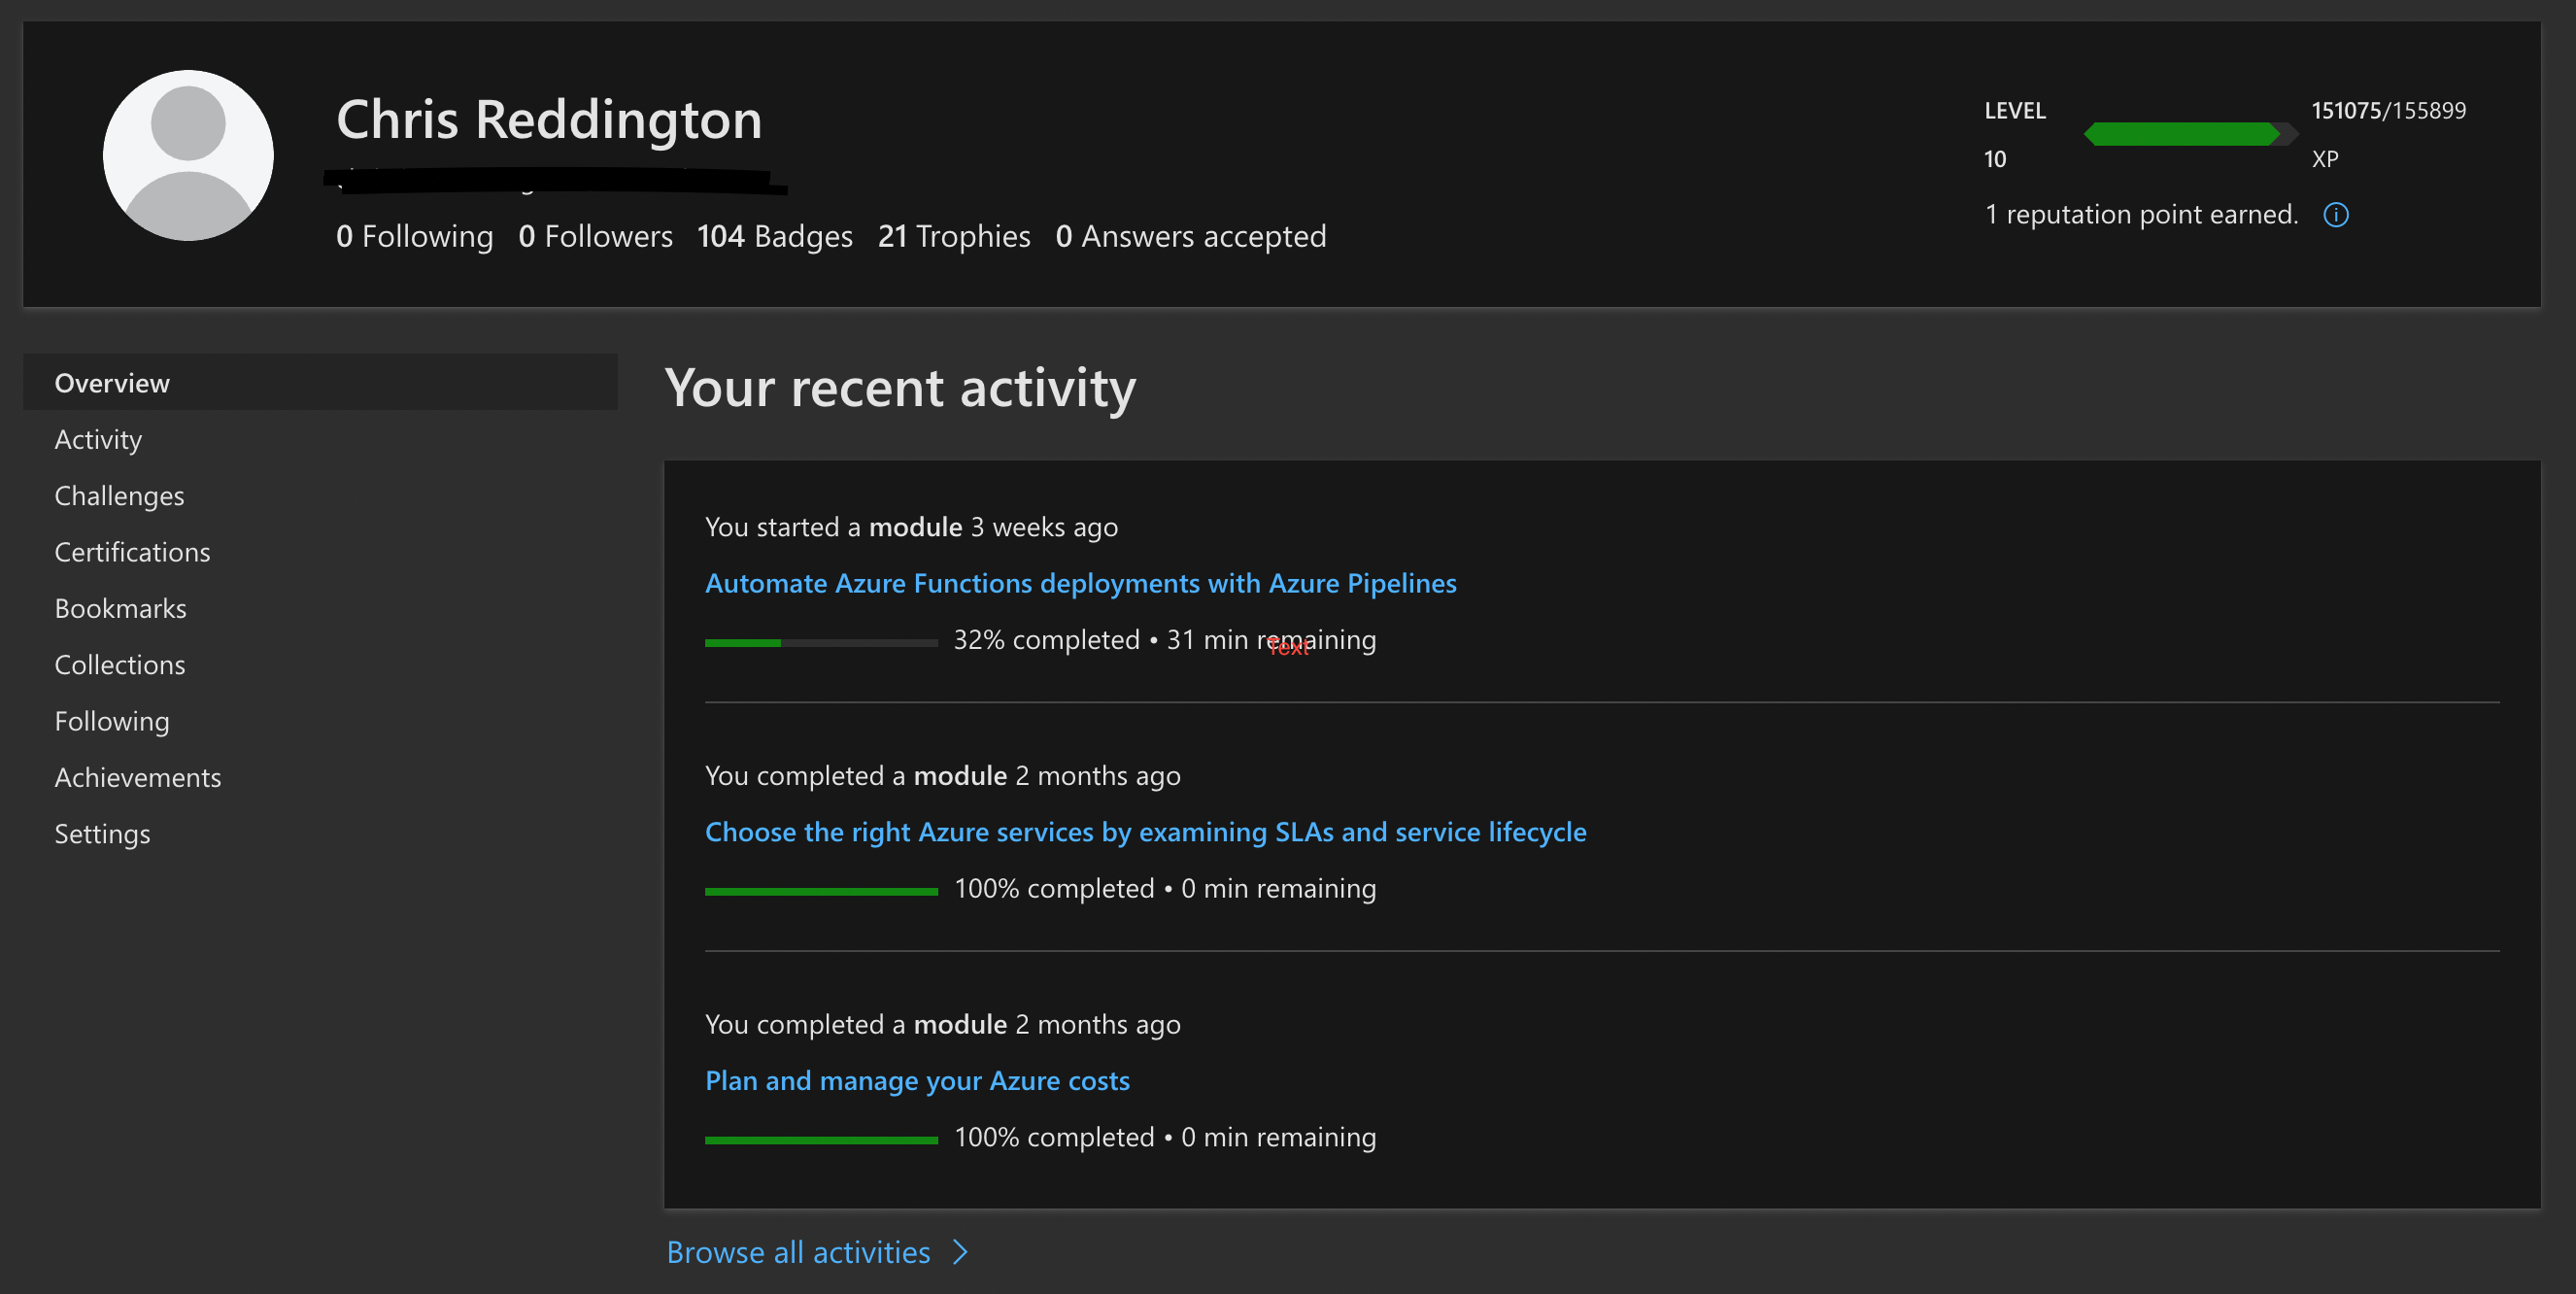The image size is (2576, 1294).
Task: Click the Following sidebar icon
Action: pos(113,720)
